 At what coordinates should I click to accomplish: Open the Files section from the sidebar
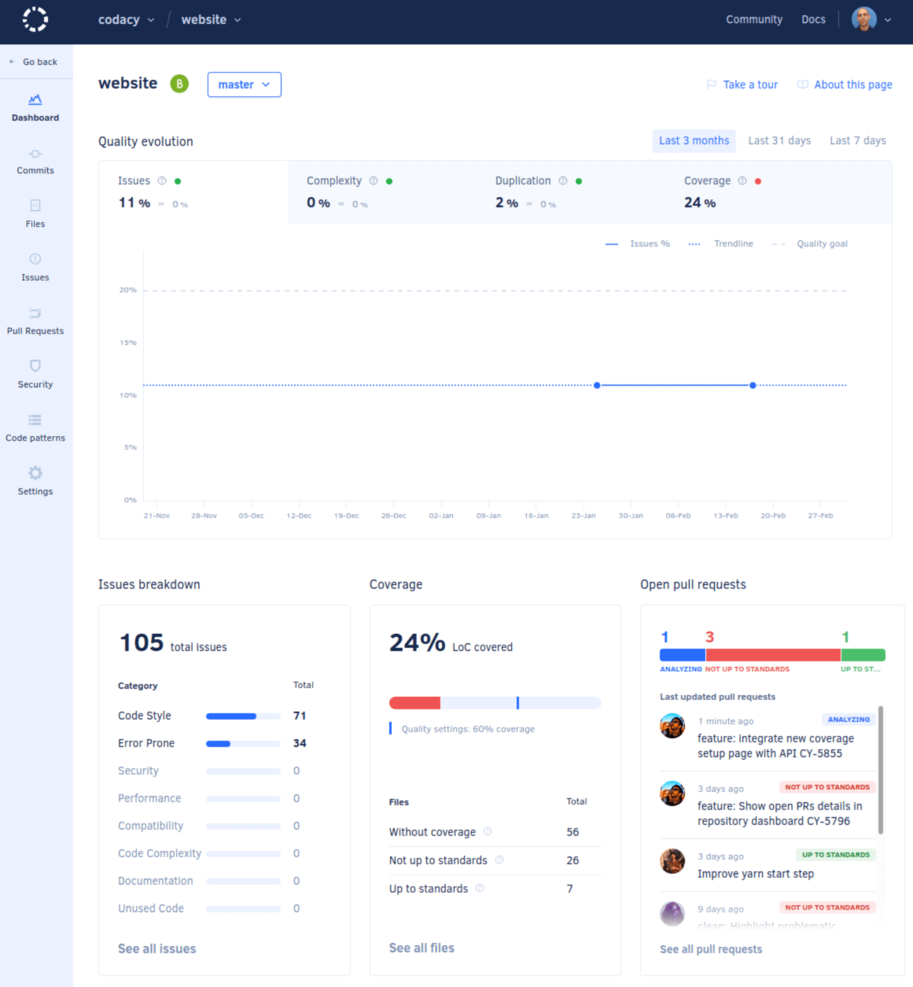[35, 214]
